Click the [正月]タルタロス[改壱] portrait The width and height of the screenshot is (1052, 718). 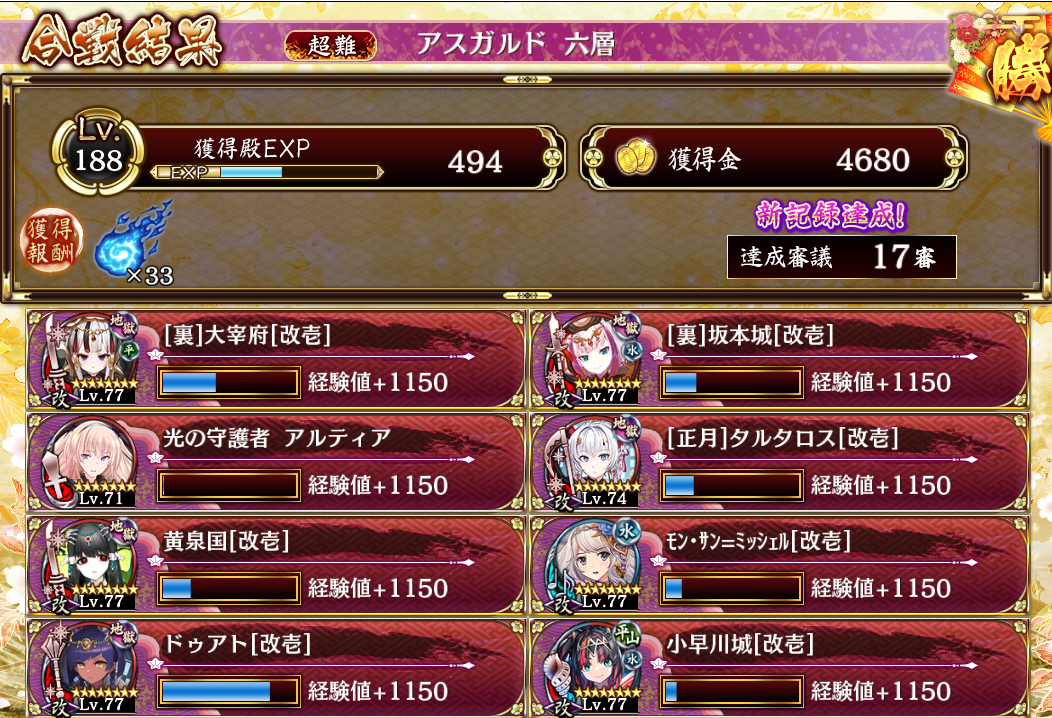coord(594,463)
